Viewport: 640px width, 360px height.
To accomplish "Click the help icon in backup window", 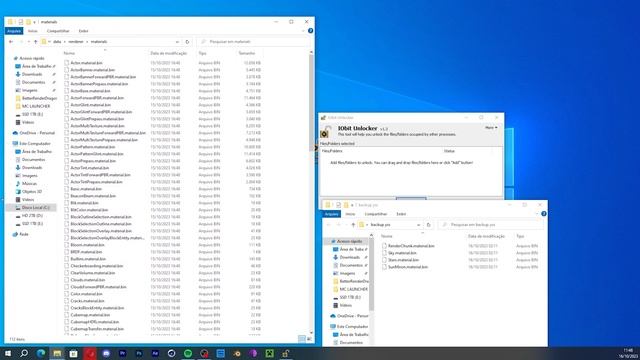I will click(544, 213).
